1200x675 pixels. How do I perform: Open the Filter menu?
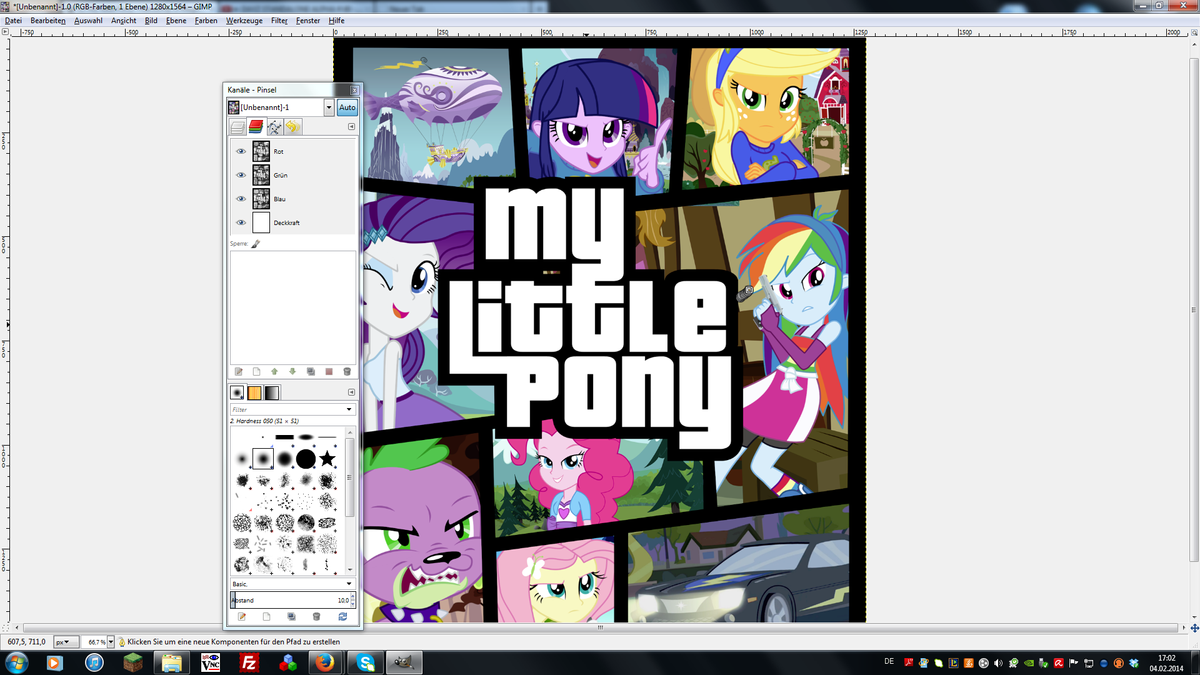tap(280, 20)
